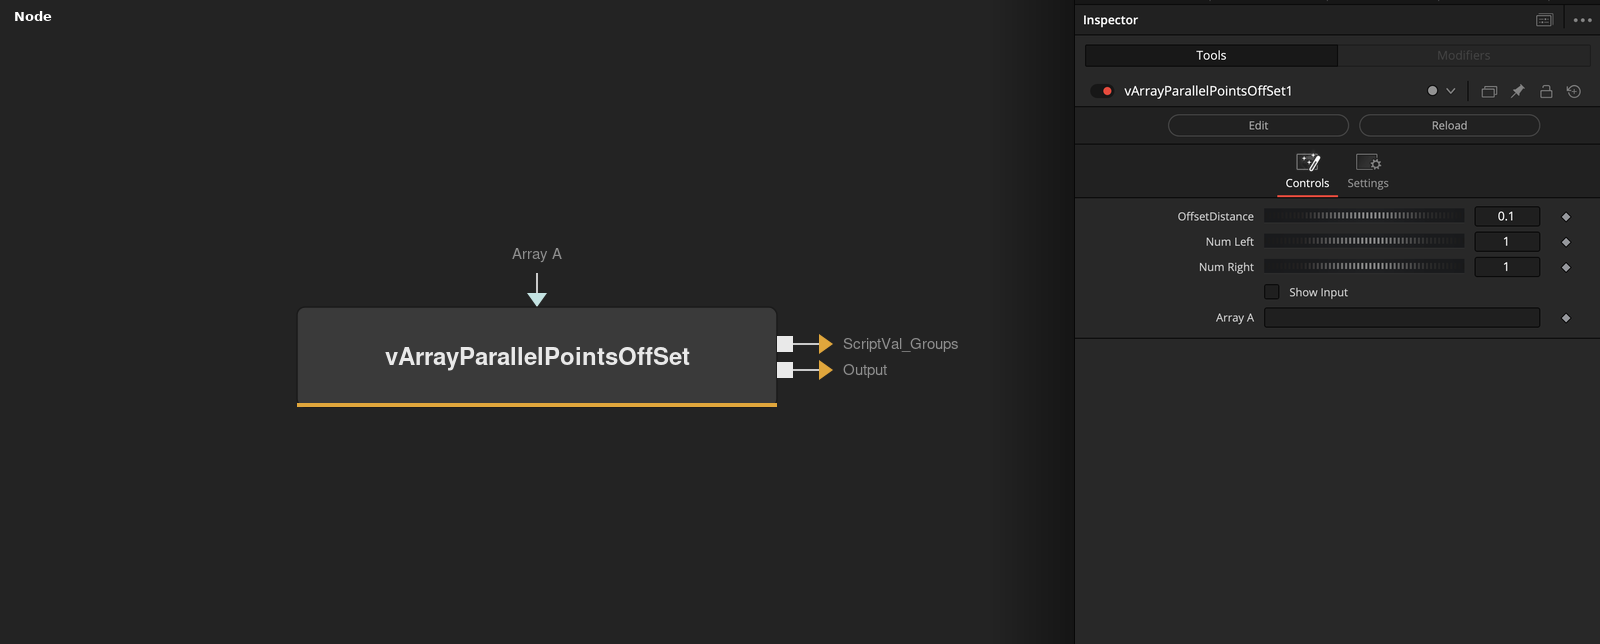Reset the tool with the reset icon
Screen dimensions: 1600x644
(x=1574, y=91)
